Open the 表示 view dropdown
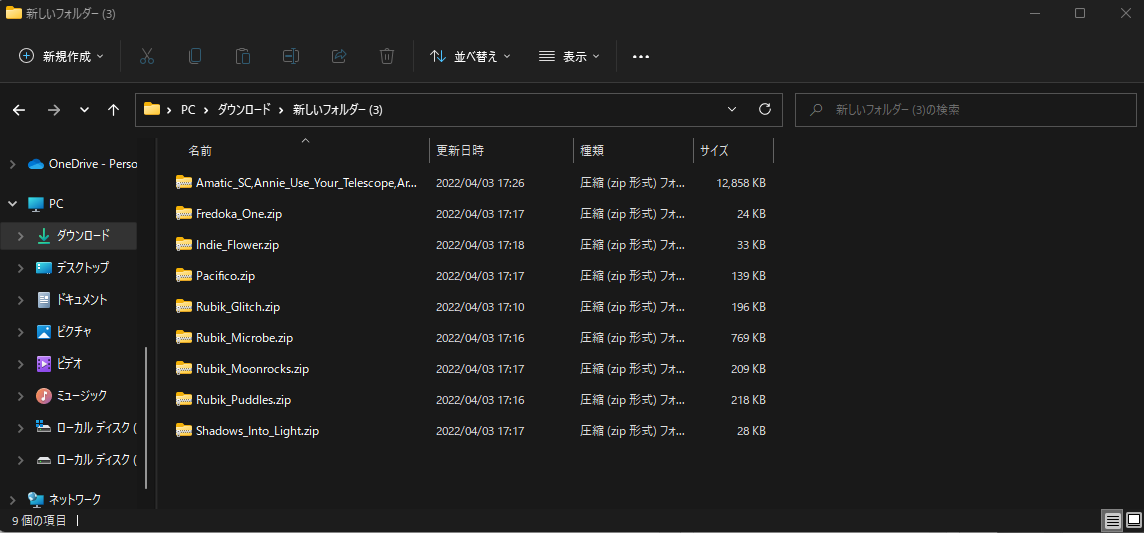The width and height of the screenshot is (1144, 533). tap(569, 56)
